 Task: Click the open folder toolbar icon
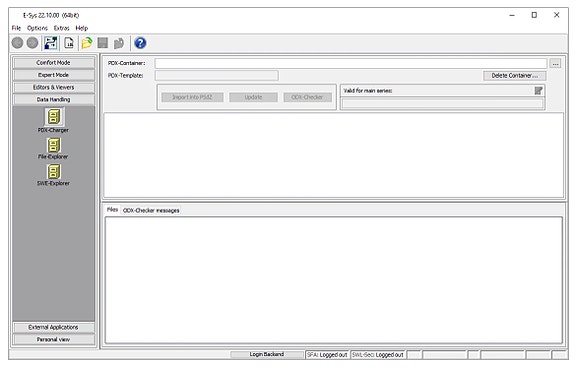pos(87,43)
